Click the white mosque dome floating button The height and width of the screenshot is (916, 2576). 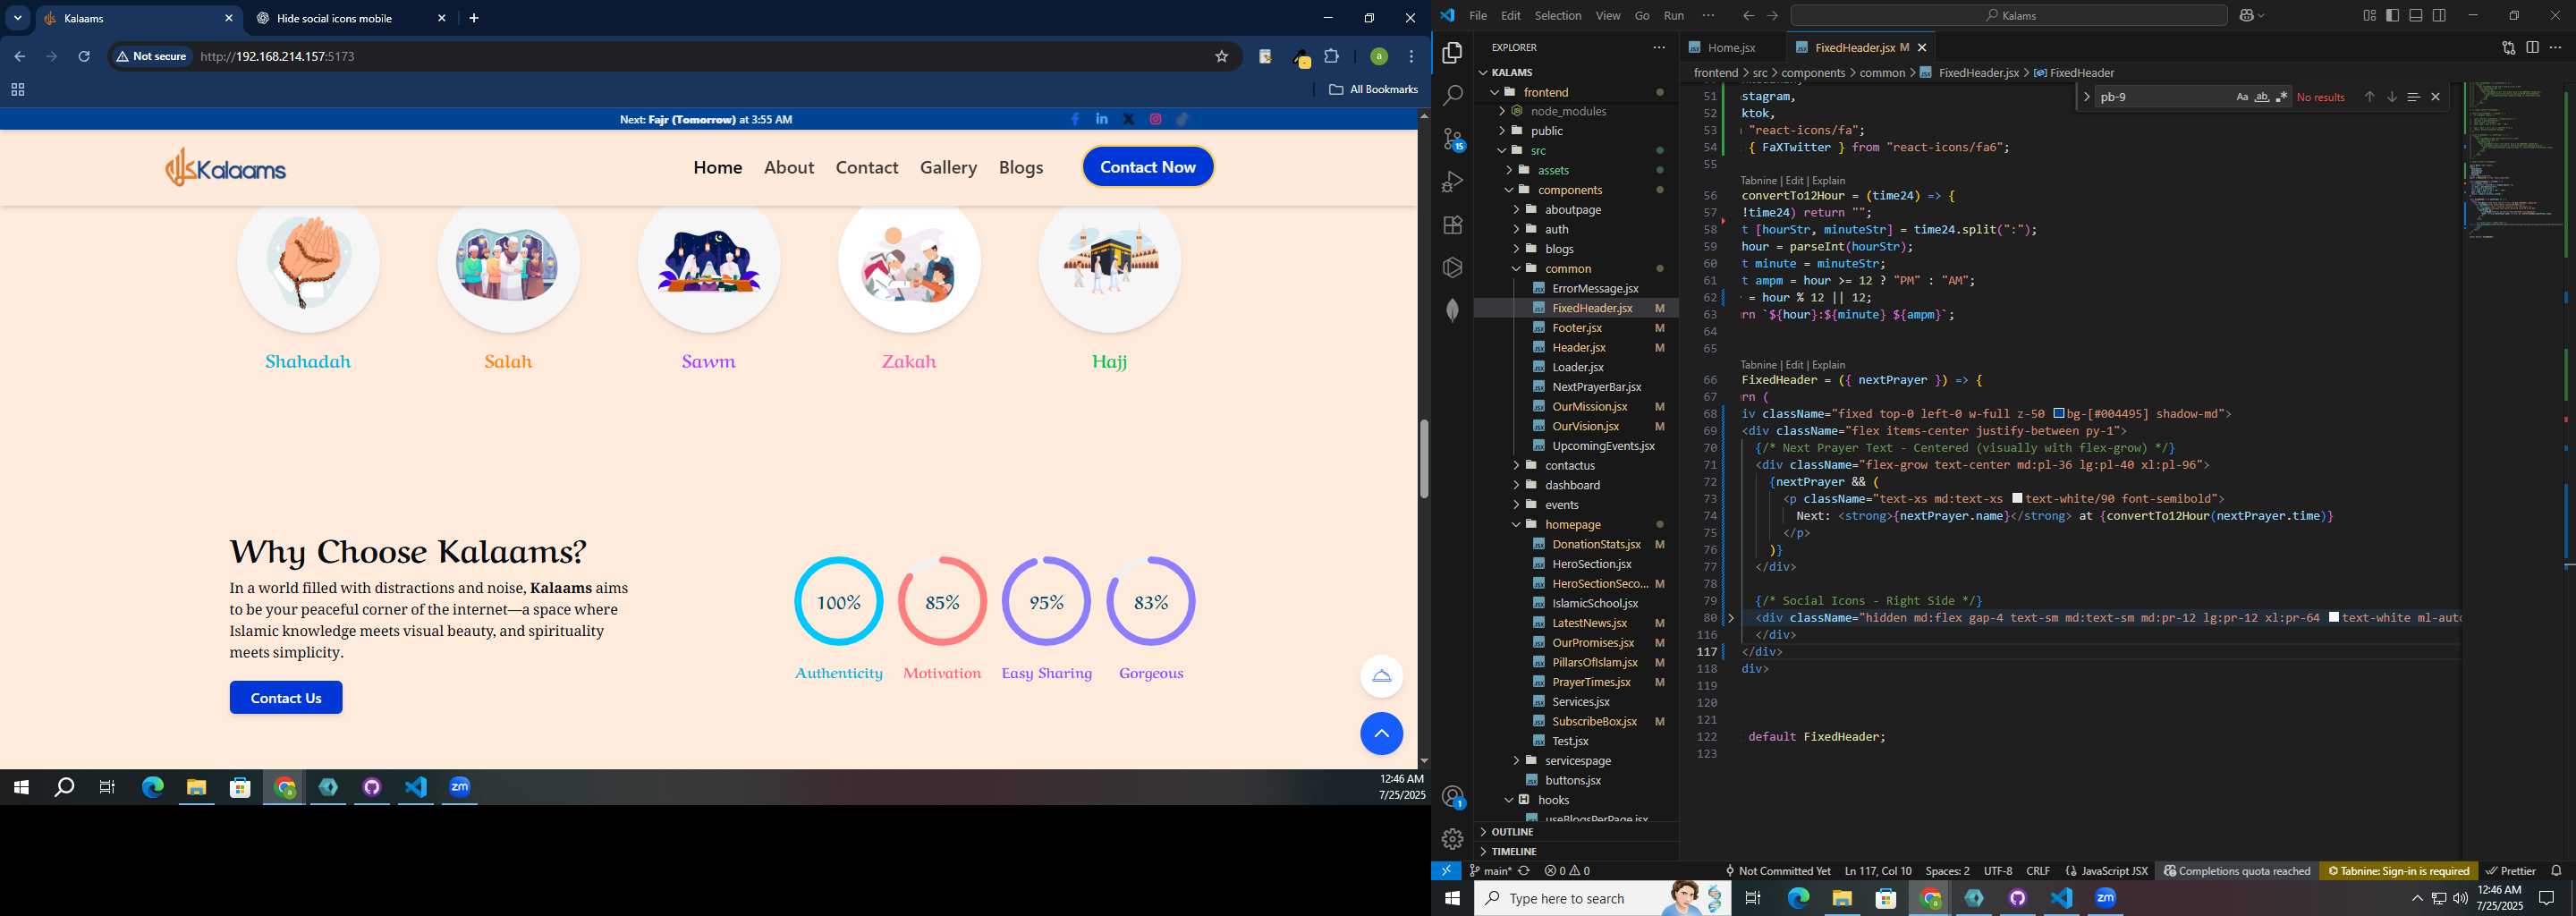pyautogui.click(x=1381, y=676)
